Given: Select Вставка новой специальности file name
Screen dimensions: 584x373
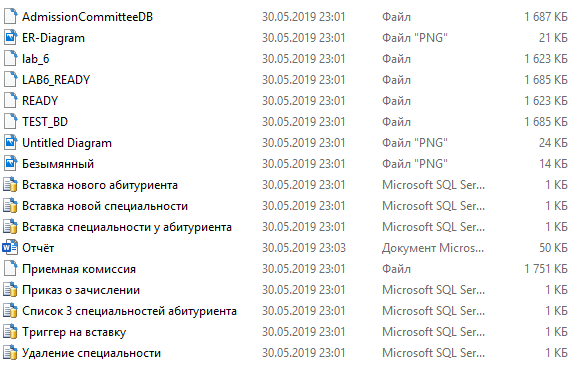Looking at the screenshot, I should pyautogui.click(x=105, y=206).
